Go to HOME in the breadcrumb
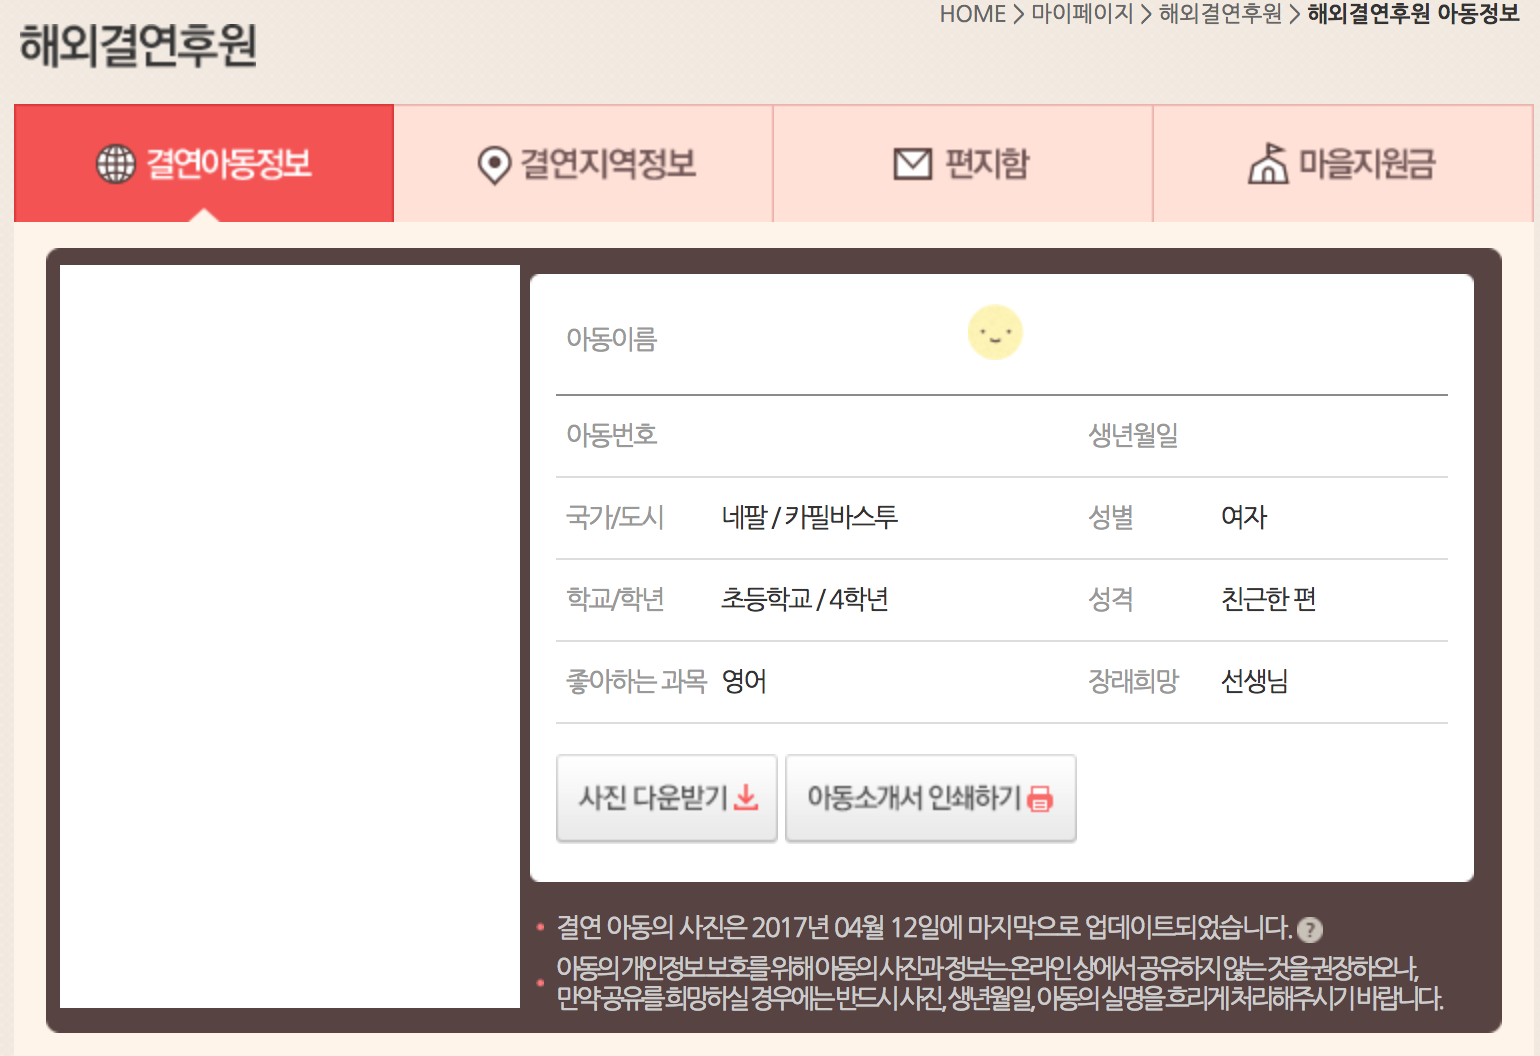Image resolution: width=1540 pixels, height=1056 pixels. coord(972,14)
